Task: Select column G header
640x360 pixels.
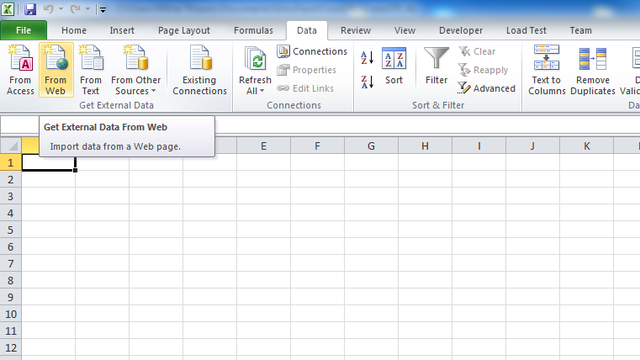Action: pos(371,146)
